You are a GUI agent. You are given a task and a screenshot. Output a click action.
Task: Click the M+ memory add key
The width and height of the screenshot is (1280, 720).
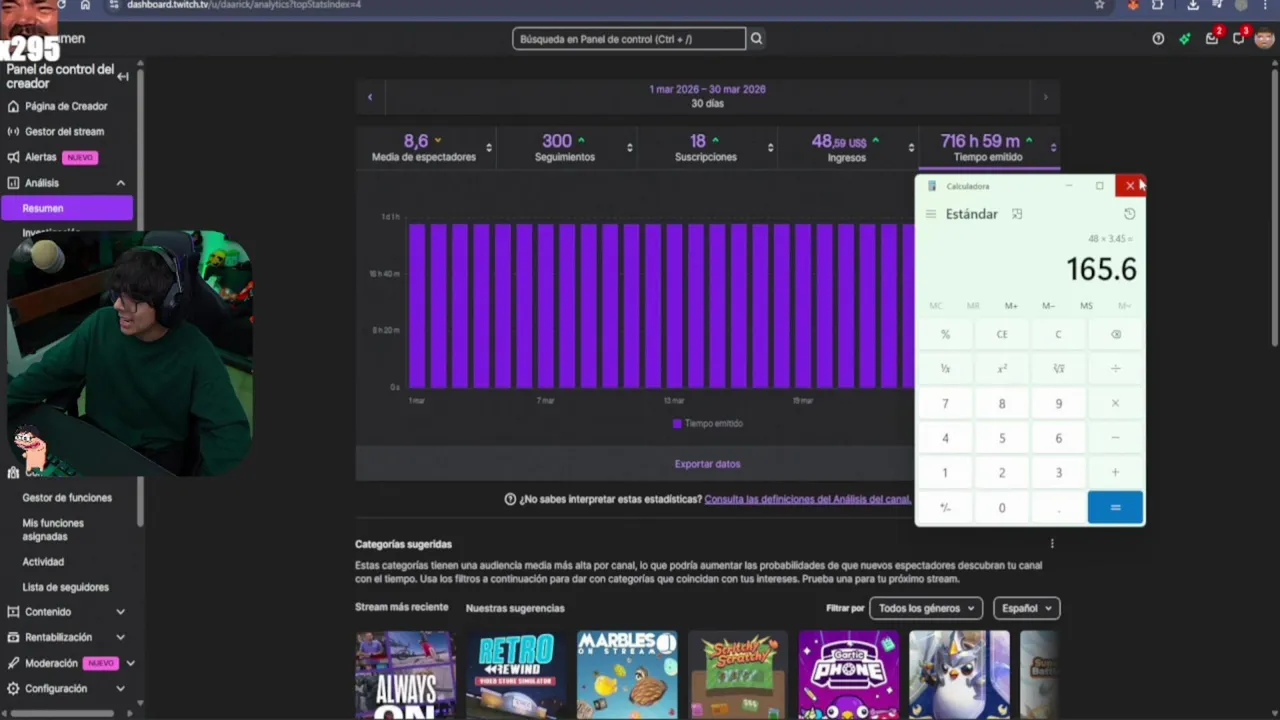pos(1011,306)
